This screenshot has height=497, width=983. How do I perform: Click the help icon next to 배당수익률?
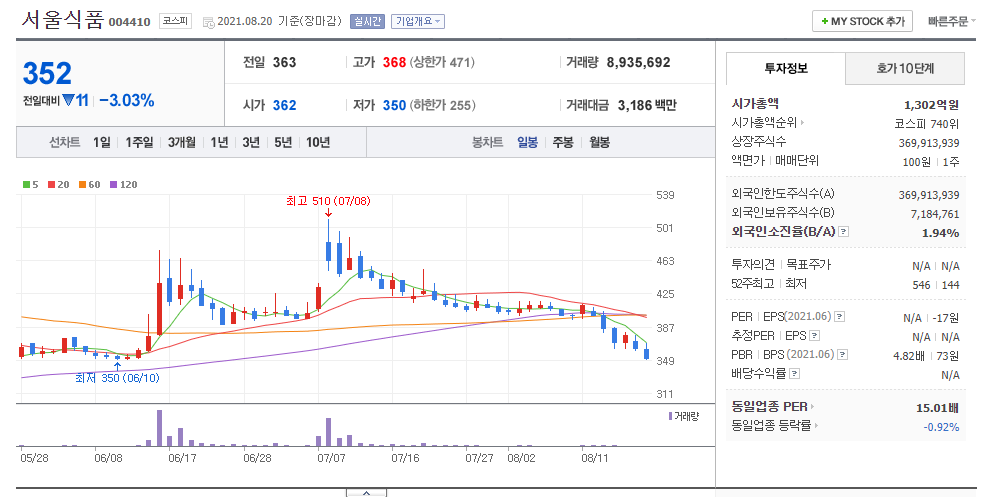[794, 374]
